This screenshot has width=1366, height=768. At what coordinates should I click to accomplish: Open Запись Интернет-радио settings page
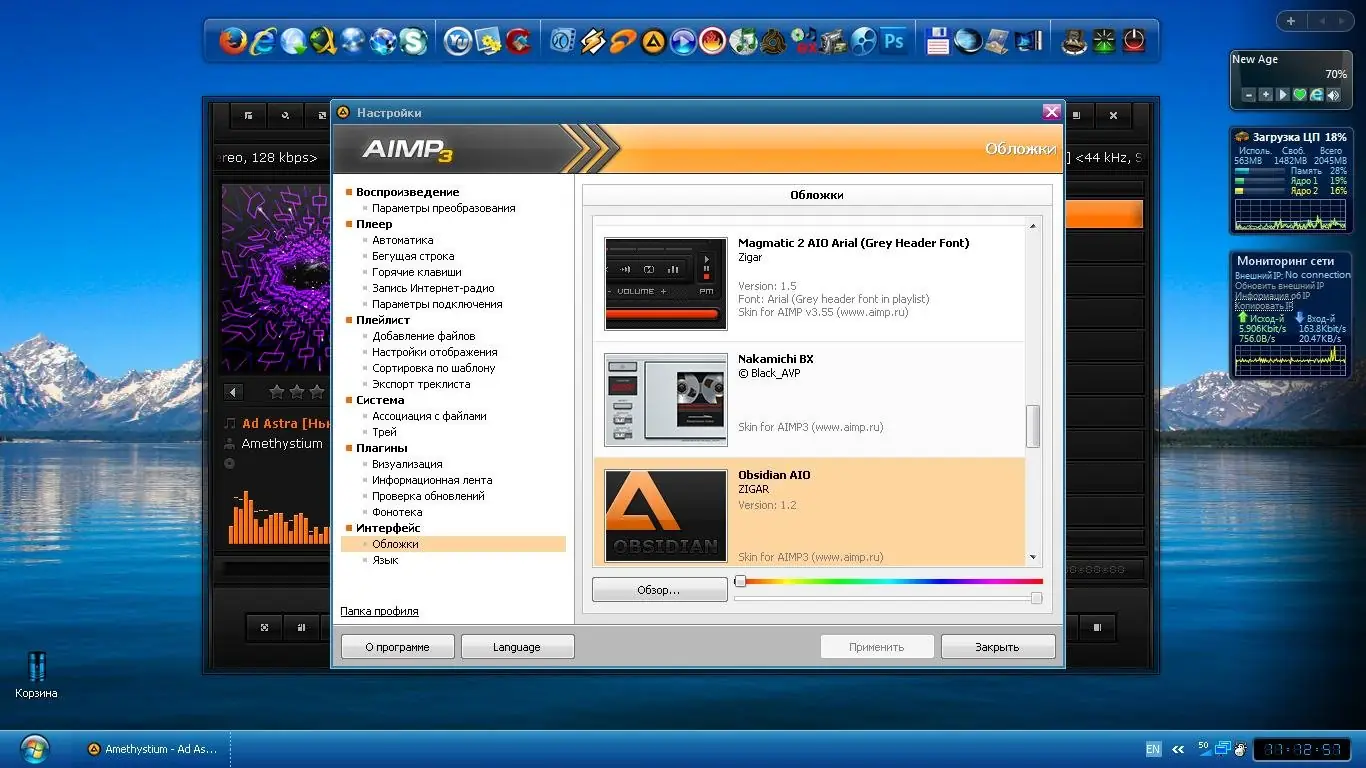pos(433,288)
